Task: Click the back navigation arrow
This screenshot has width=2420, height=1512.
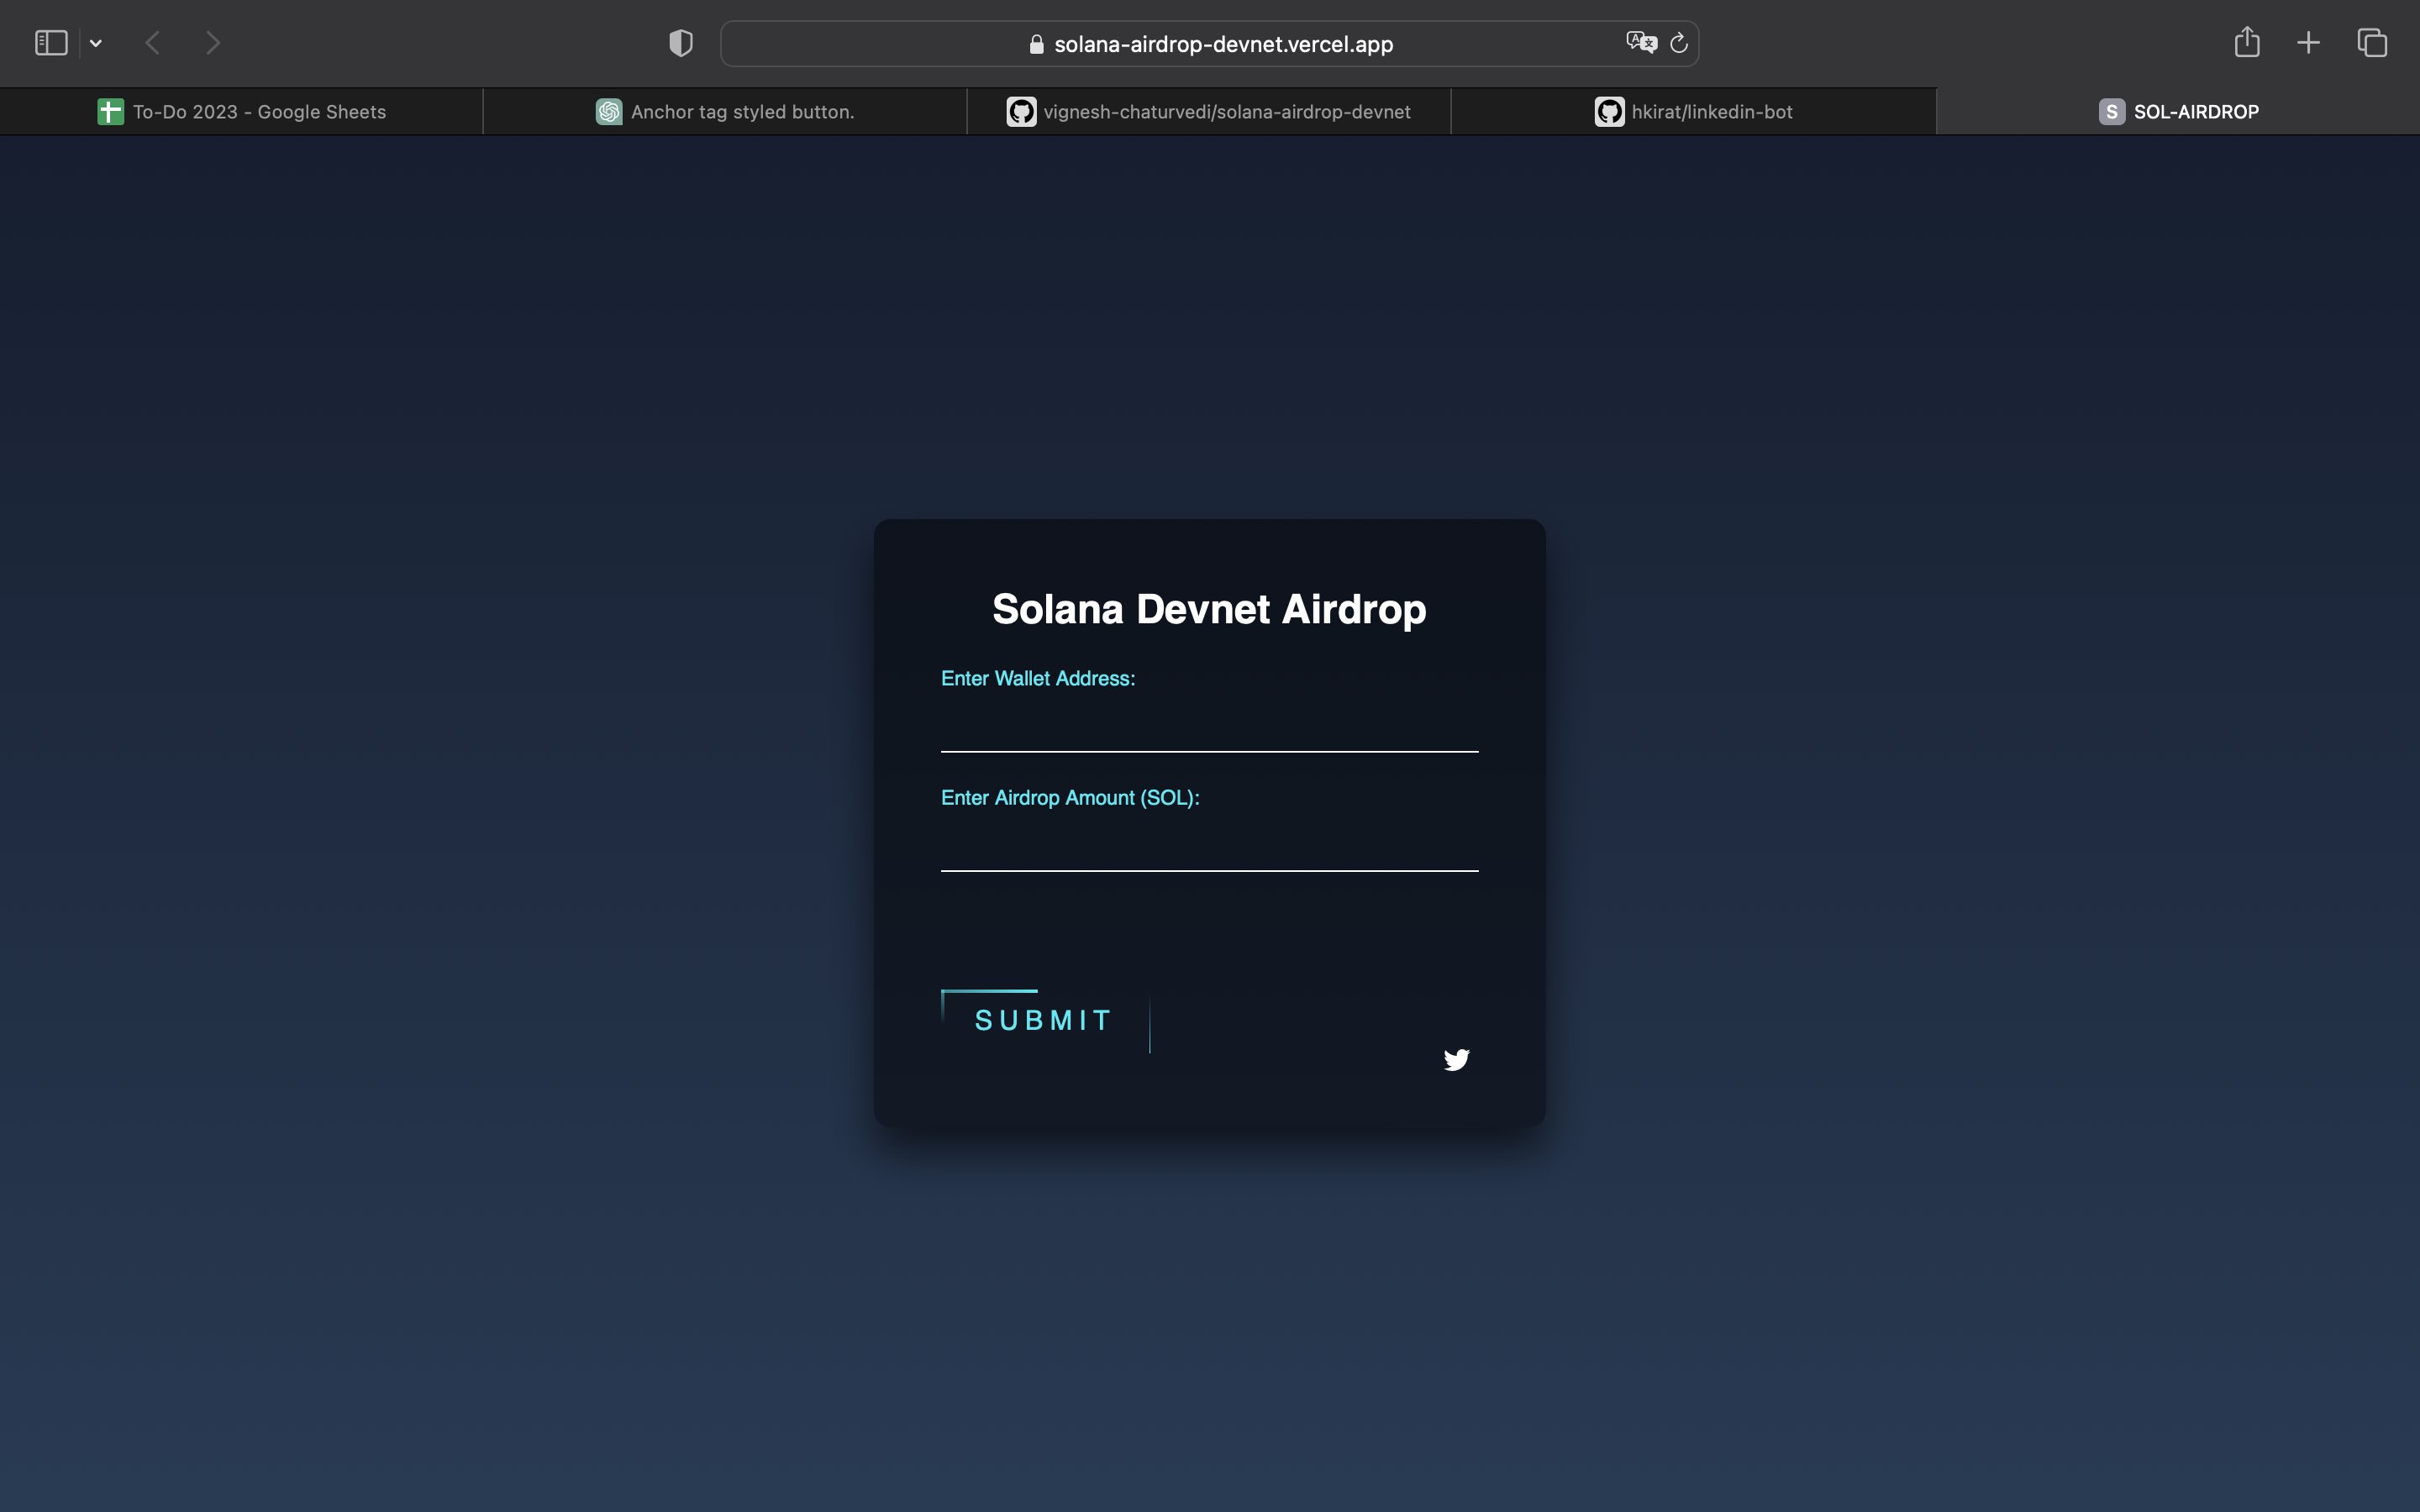Action: [152, 42]
